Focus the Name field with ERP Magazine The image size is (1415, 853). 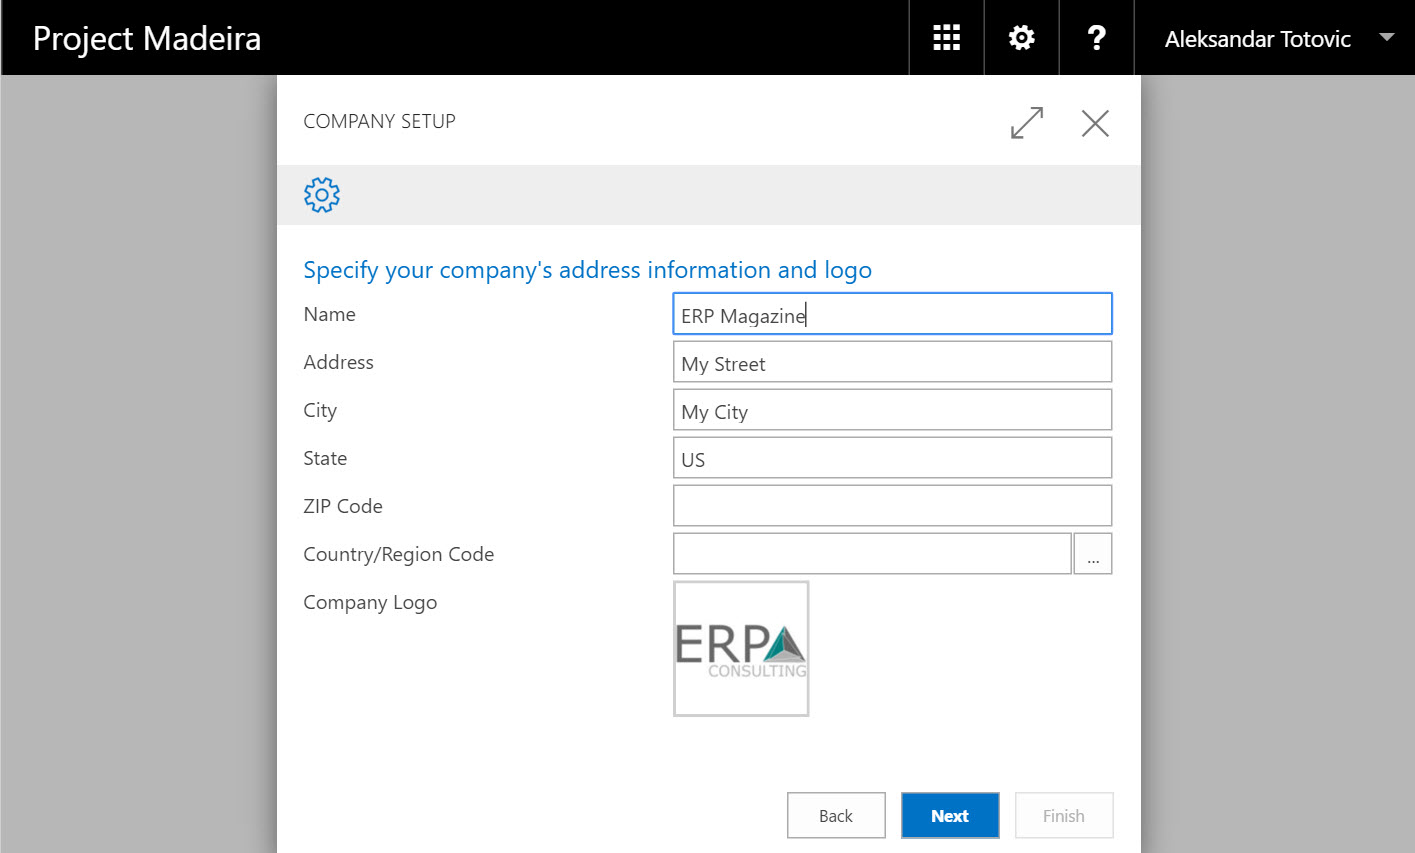pyautogui.click(x=891, y=314)
